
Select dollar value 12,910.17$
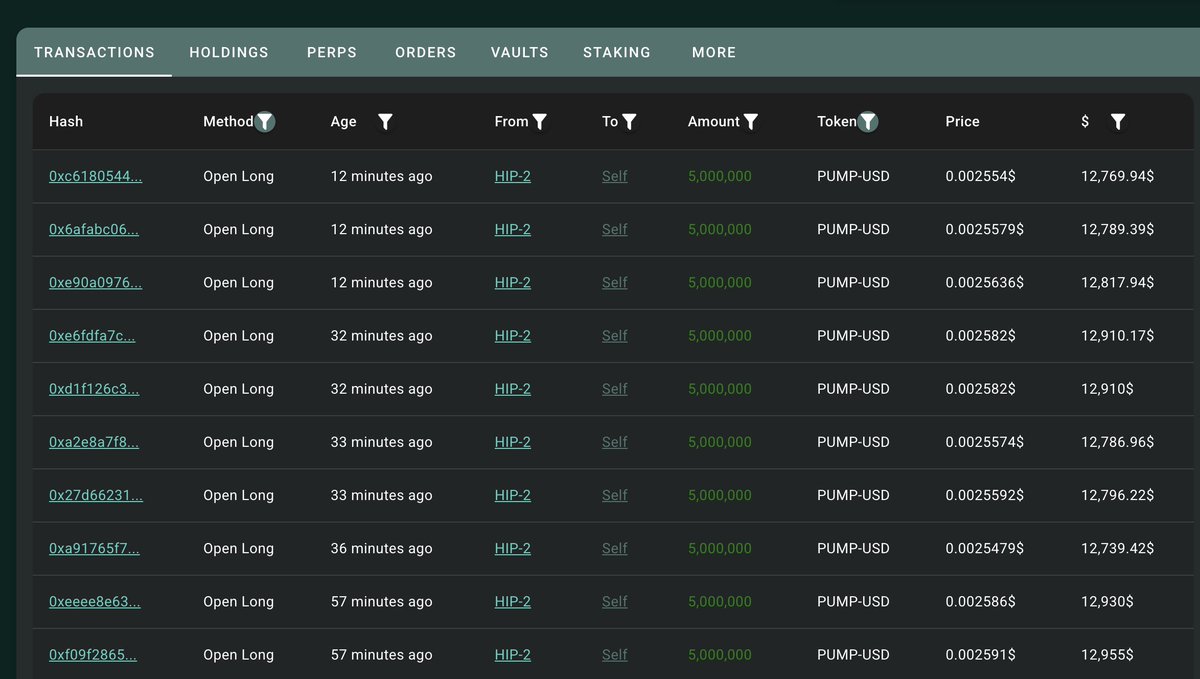click(x=1117, y=336)
